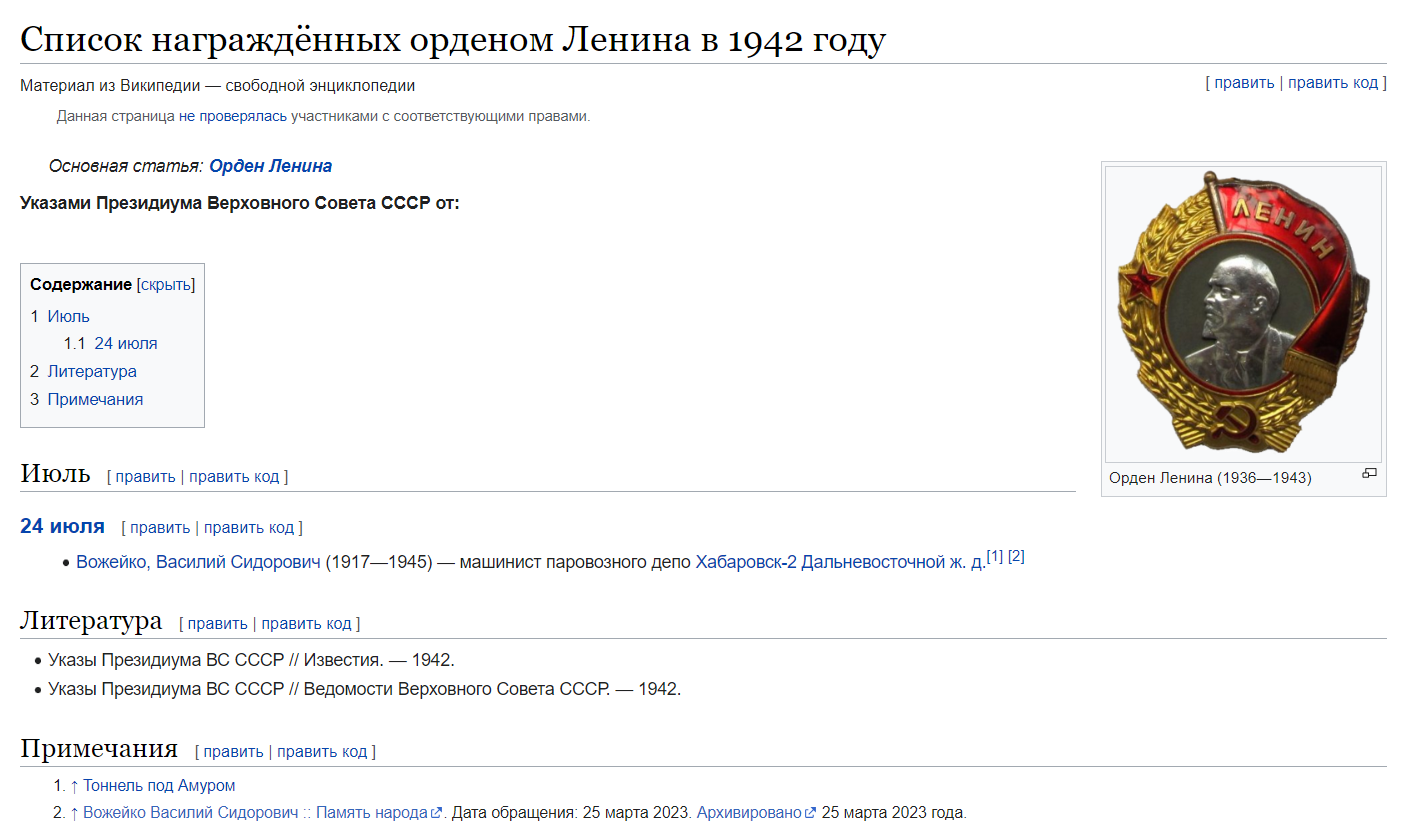
Task: Enlarge the Order of Lenin thumbnail icon
Action: click(x=1369, y=473)
